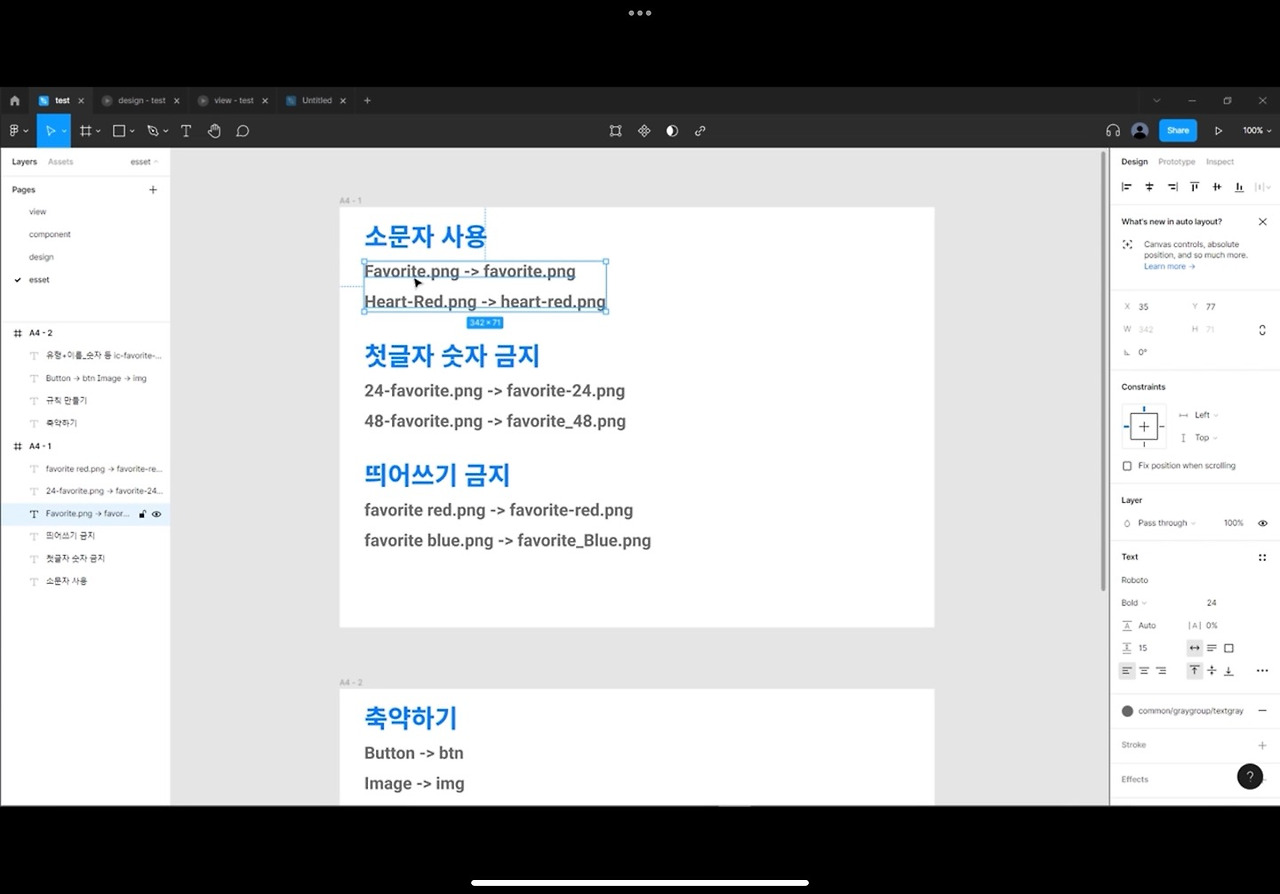Add a stroke with plus button
Image resolution: width=1280 pixels, height=894 pixels.
pyautogui.click(x=1262, y=745)
